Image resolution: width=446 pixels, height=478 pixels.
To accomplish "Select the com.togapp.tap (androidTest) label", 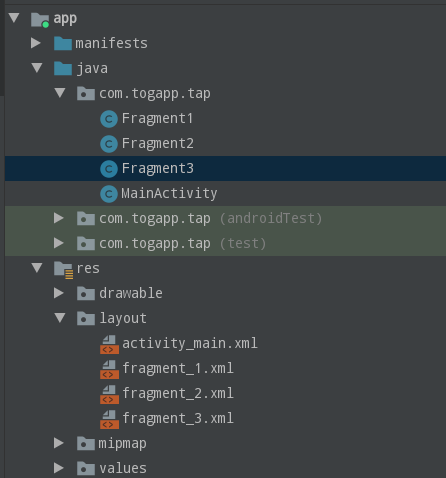I will 211,219.
